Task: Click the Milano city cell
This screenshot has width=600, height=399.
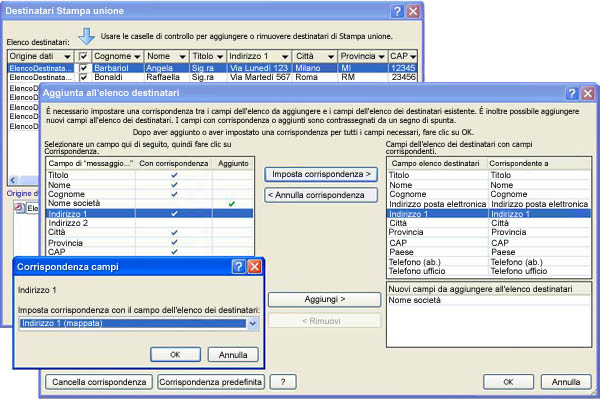Action: [315, 68]
